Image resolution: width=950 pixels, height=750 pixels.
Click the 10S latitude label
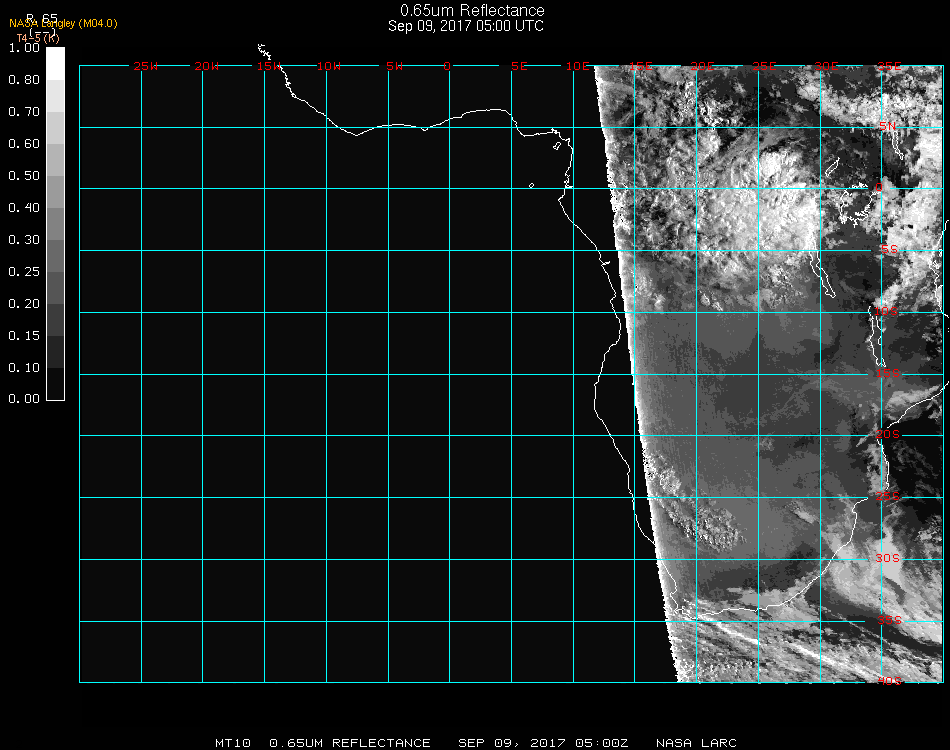tap(886, 311)
